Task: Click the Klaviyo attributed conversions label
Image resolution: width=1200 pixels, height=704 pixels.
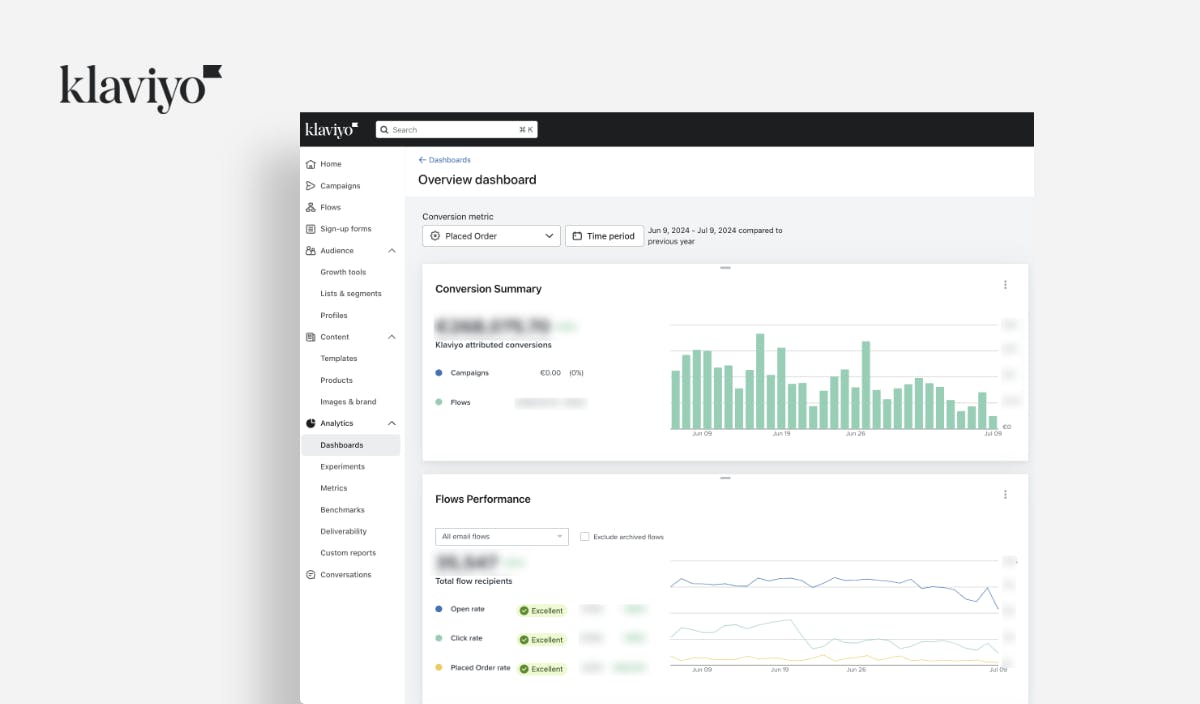Action: pyautogui.click(x=493, y=345)
